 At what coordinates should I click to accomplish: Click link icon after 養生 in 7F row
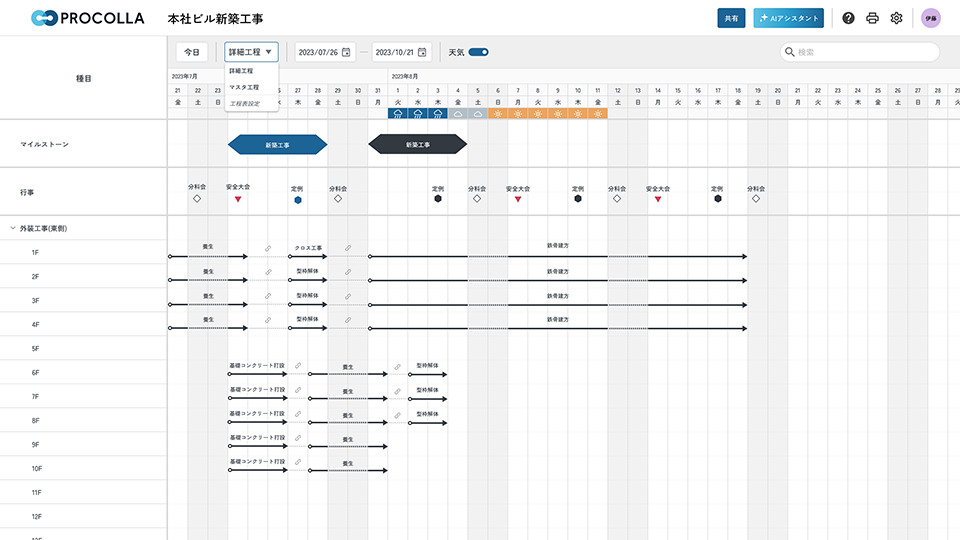click(397, 391)
